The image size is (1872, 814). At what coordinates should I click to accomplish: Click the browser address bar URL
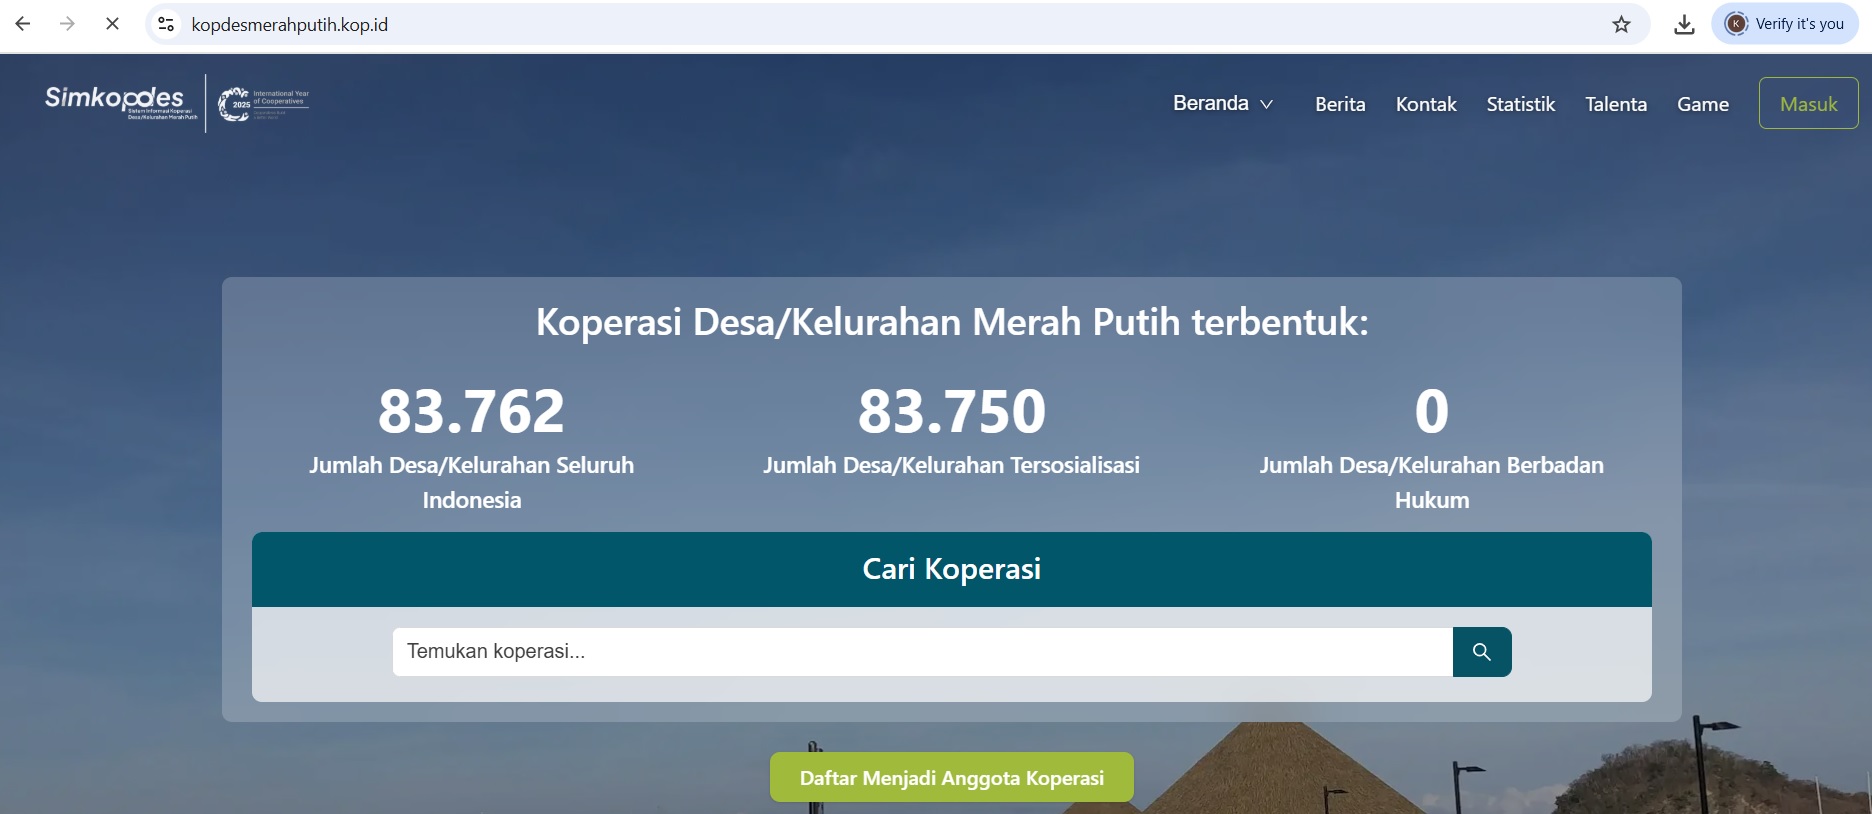click(x=290, y=24)
